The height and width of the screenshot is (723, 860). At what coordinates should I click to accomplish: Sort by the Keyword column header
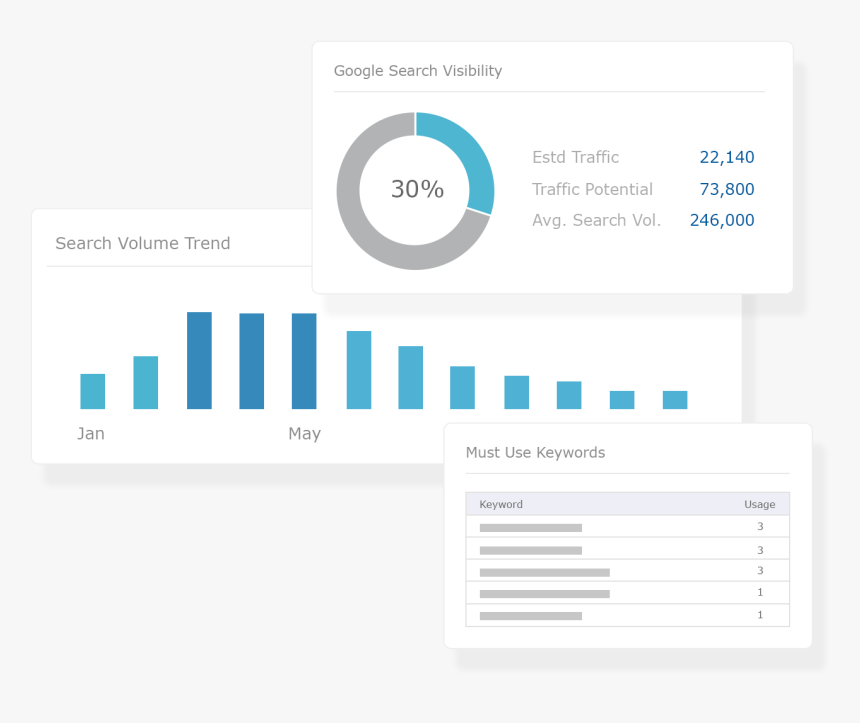(x=501, y=504)
